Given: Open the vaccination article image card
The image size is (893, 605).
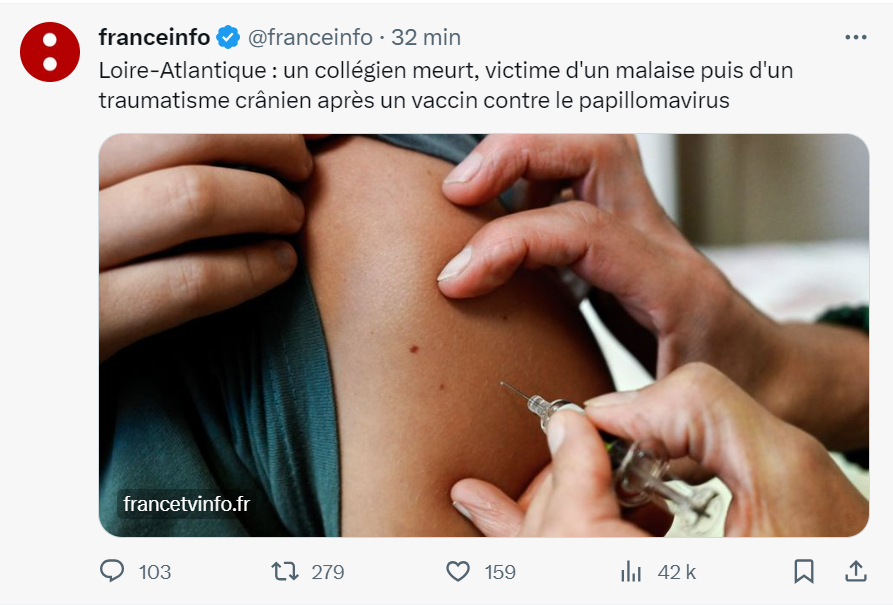Looking at the screenshot, I should 484,336.
